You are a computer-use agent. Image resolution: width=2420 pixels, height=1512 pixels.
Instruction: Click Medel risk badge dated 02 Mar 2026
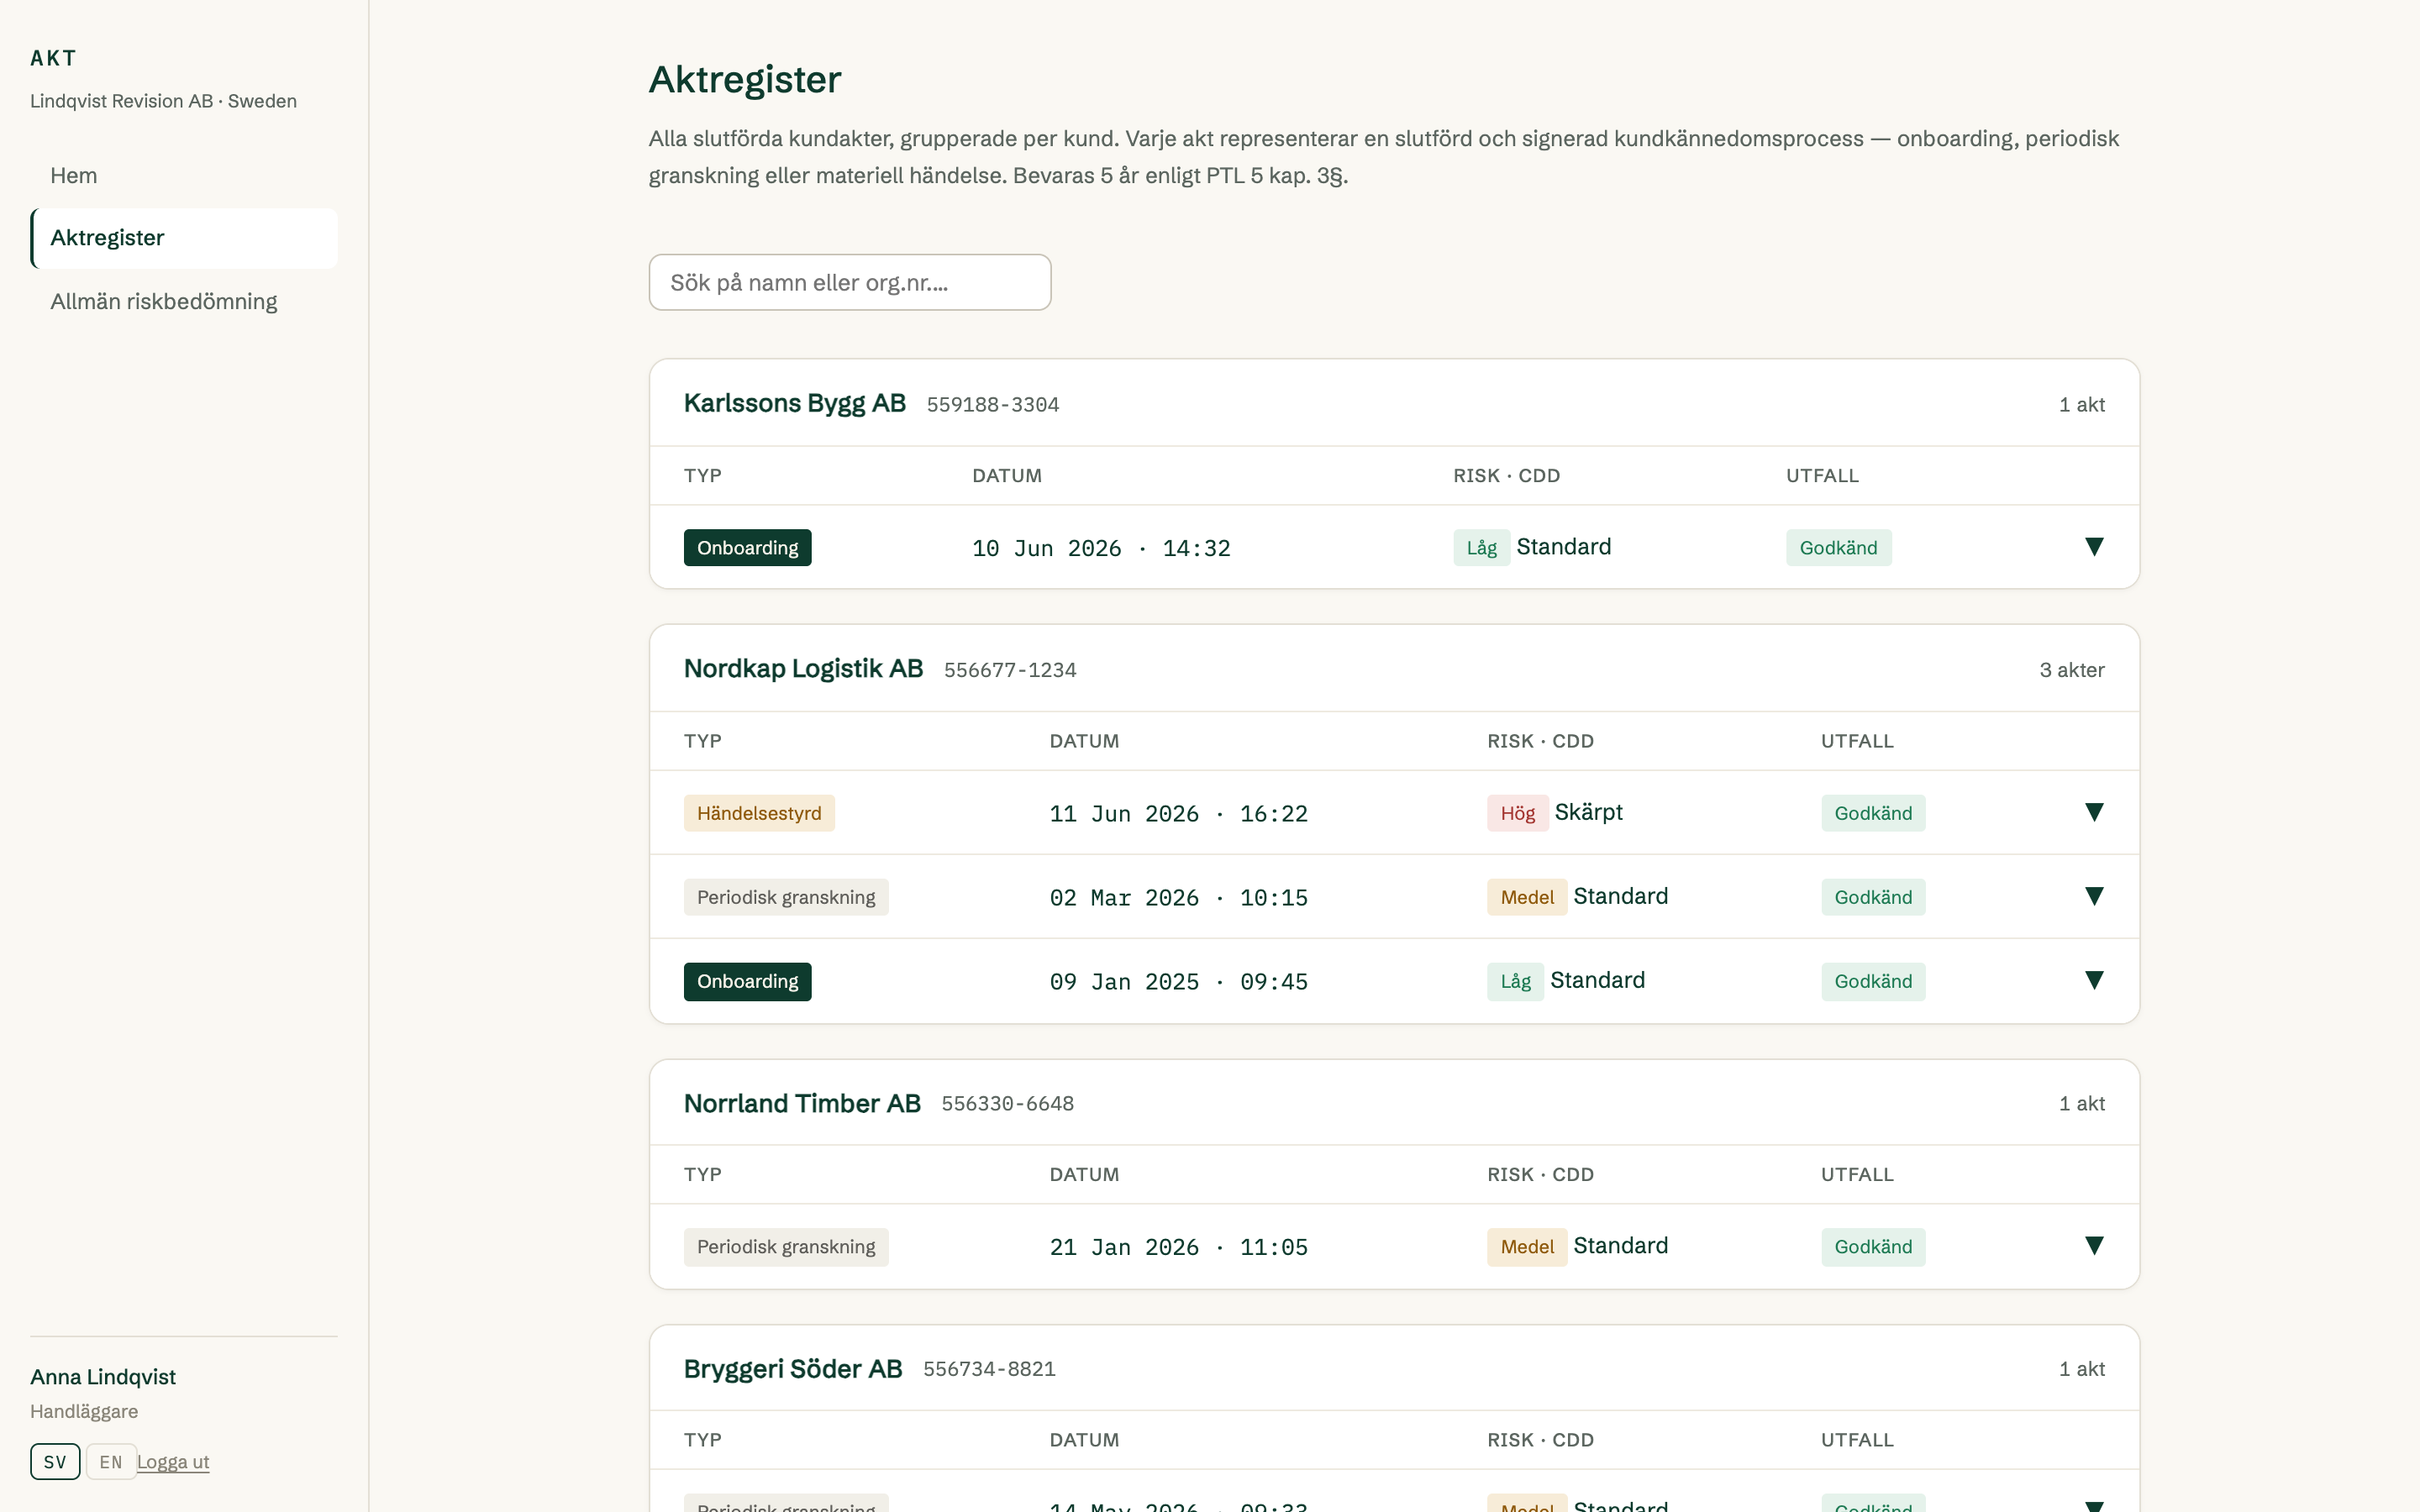(x=1527, y=897)
